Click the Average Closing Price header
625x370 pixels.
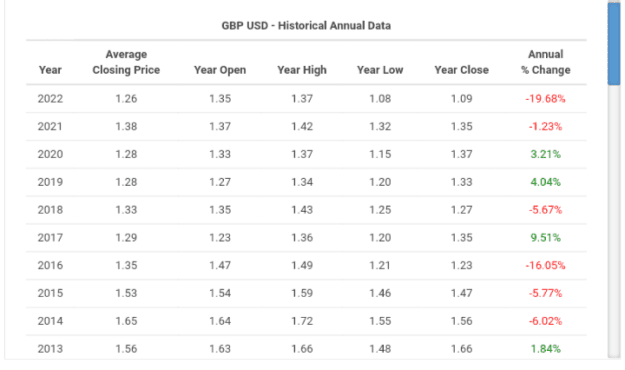pos(126,62)
